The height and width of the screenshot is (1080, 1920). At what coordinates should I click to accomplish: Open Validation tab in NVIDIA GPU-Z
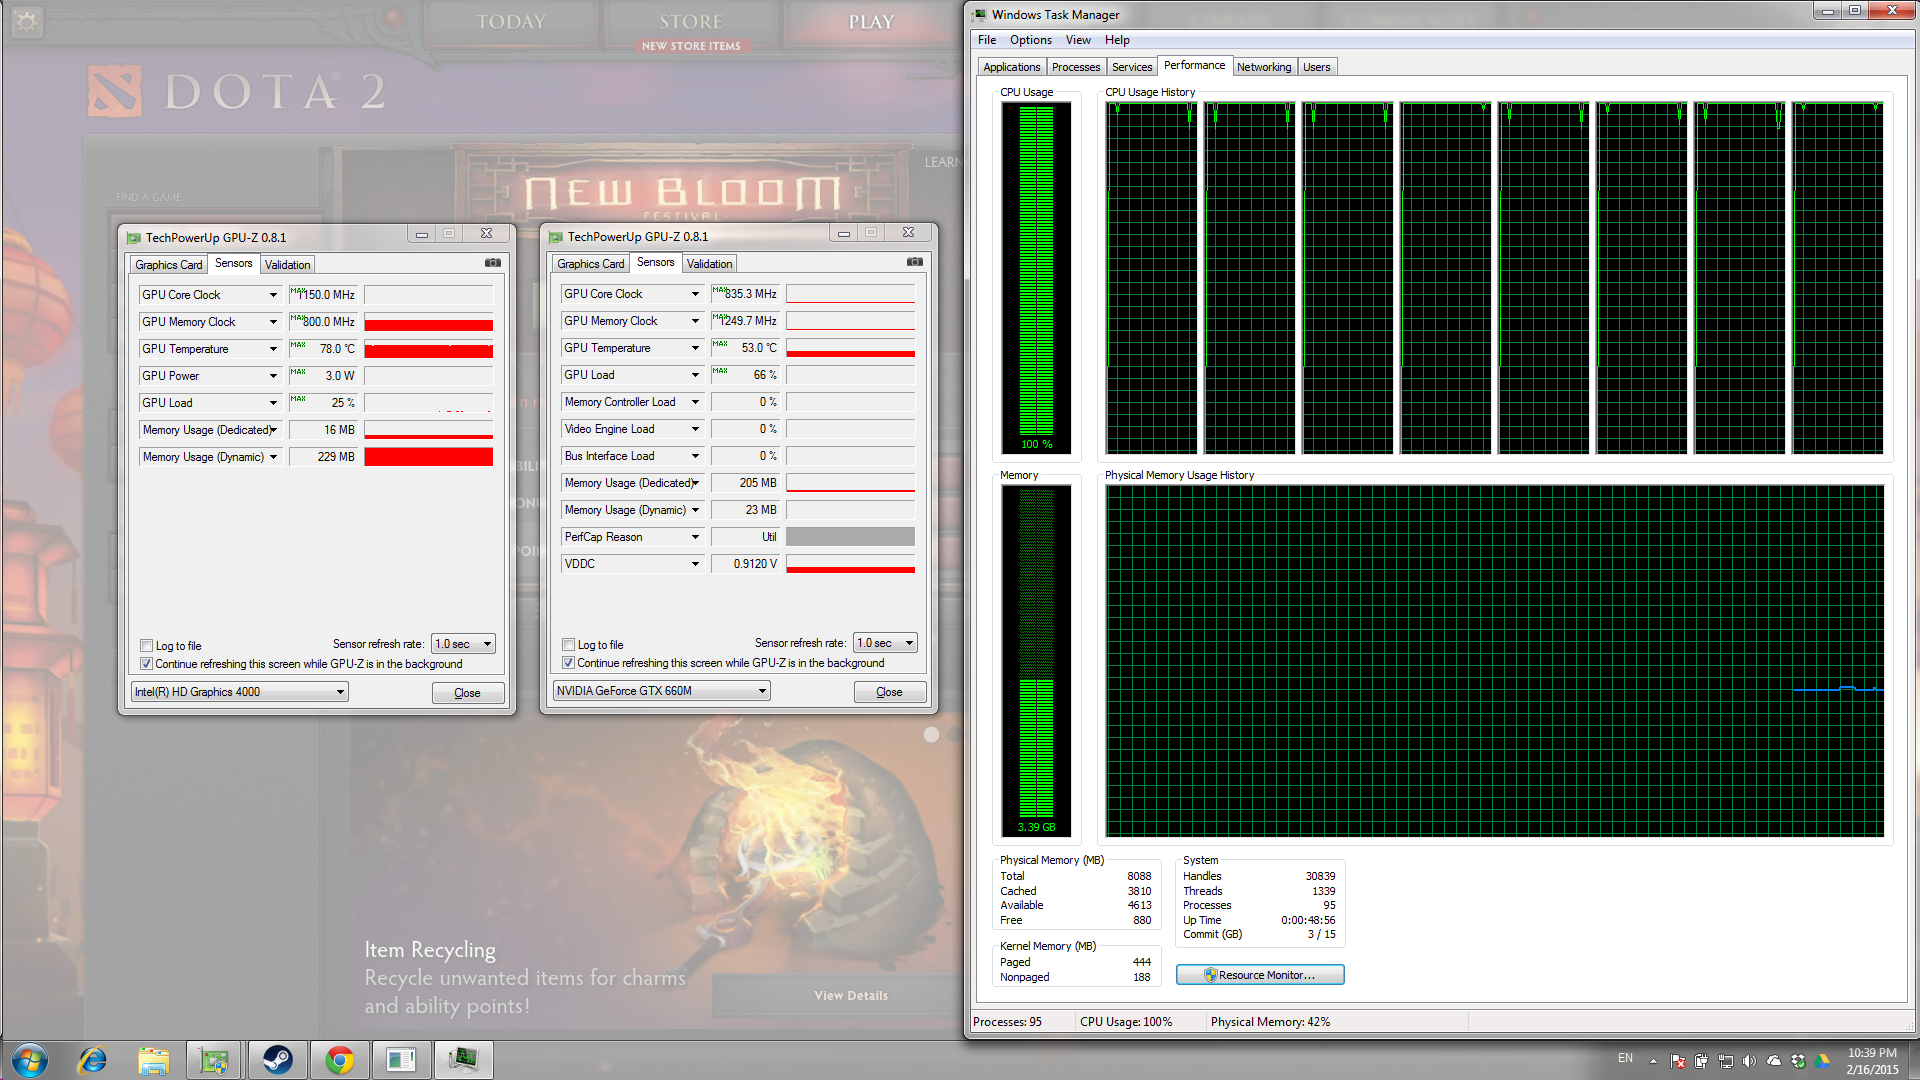pos(710,264)
